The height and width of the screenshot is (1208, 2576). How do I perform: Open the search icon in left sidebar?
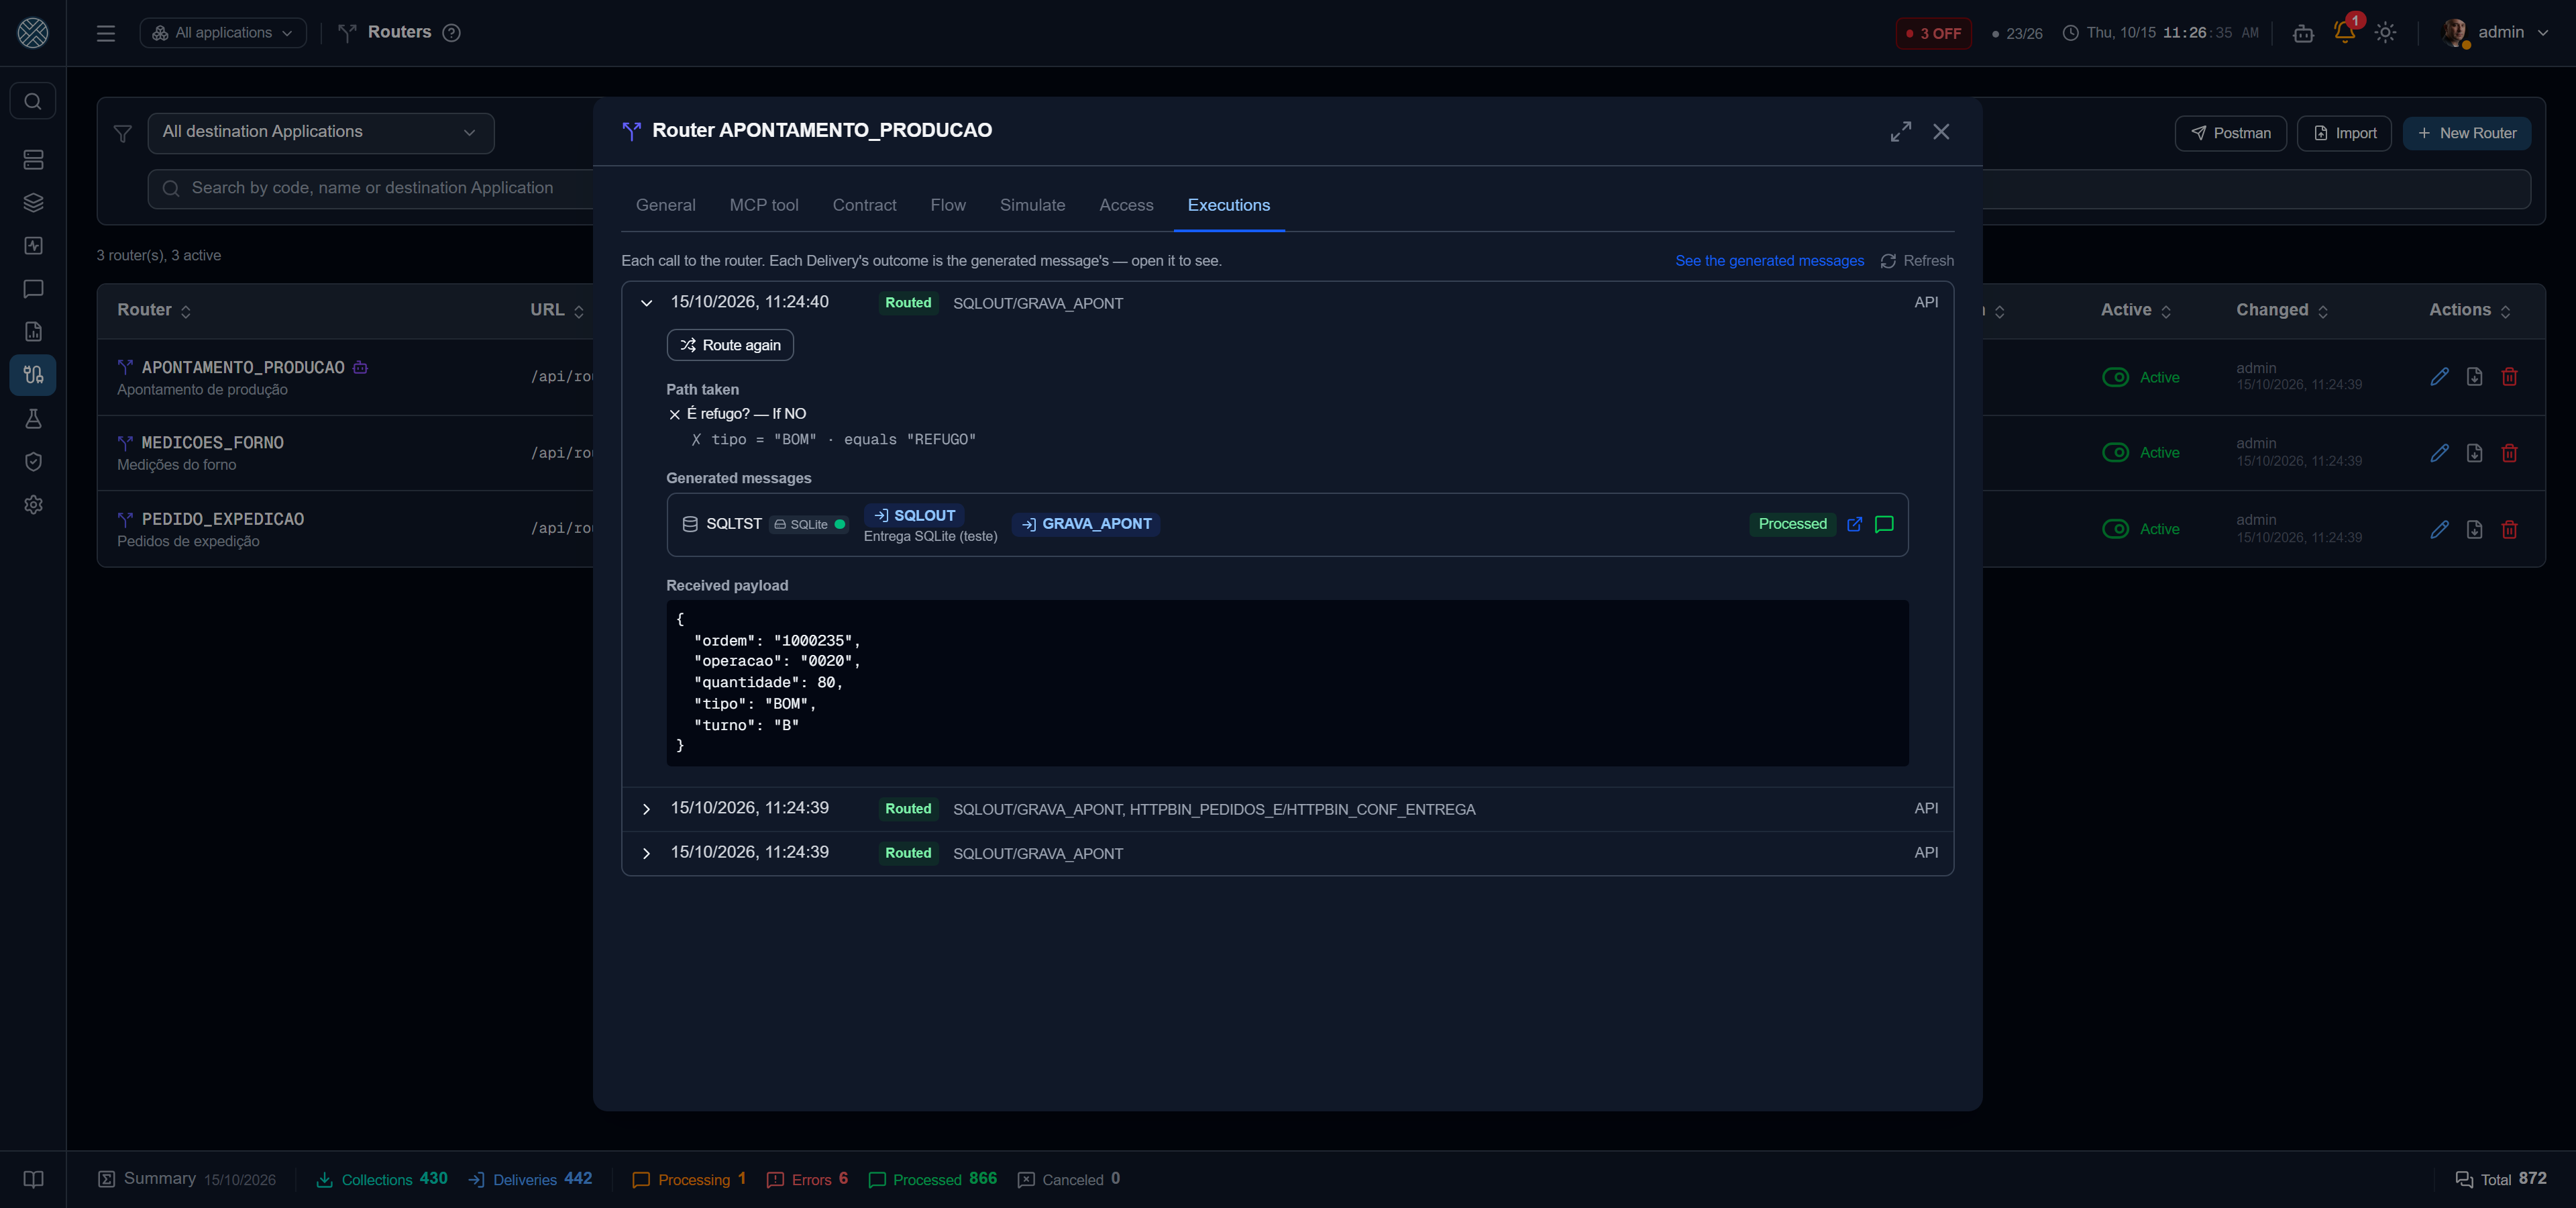point(33,101)
